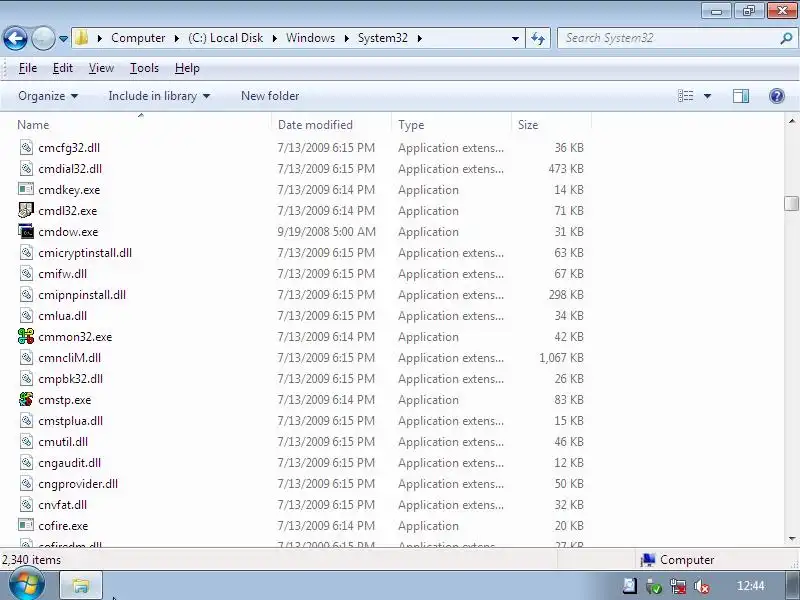Expand arrow after Computer breadcrumb
This screenshot has height=600, width=800.
pos(177,38)
